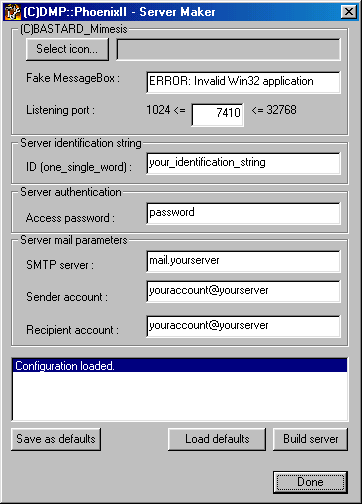Focus the ID identification string field
This screenshot has height=504, width=362.
click(x=243, y=163)
